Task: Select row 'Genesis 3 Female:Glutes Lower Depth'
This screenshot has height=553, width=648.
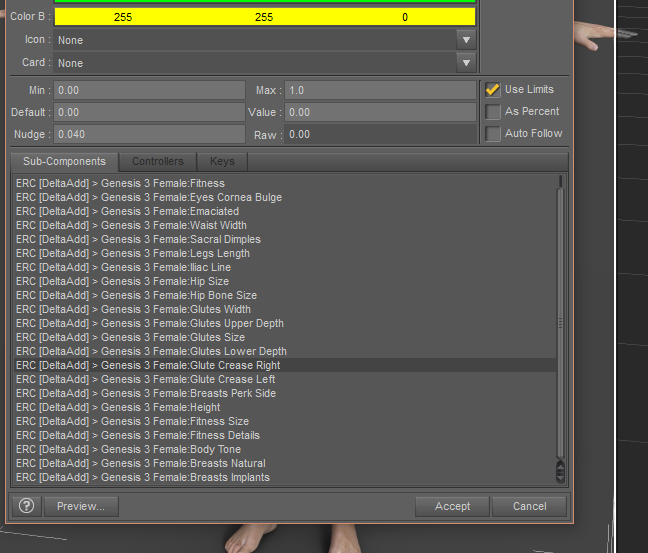Action: pos(285,351)
